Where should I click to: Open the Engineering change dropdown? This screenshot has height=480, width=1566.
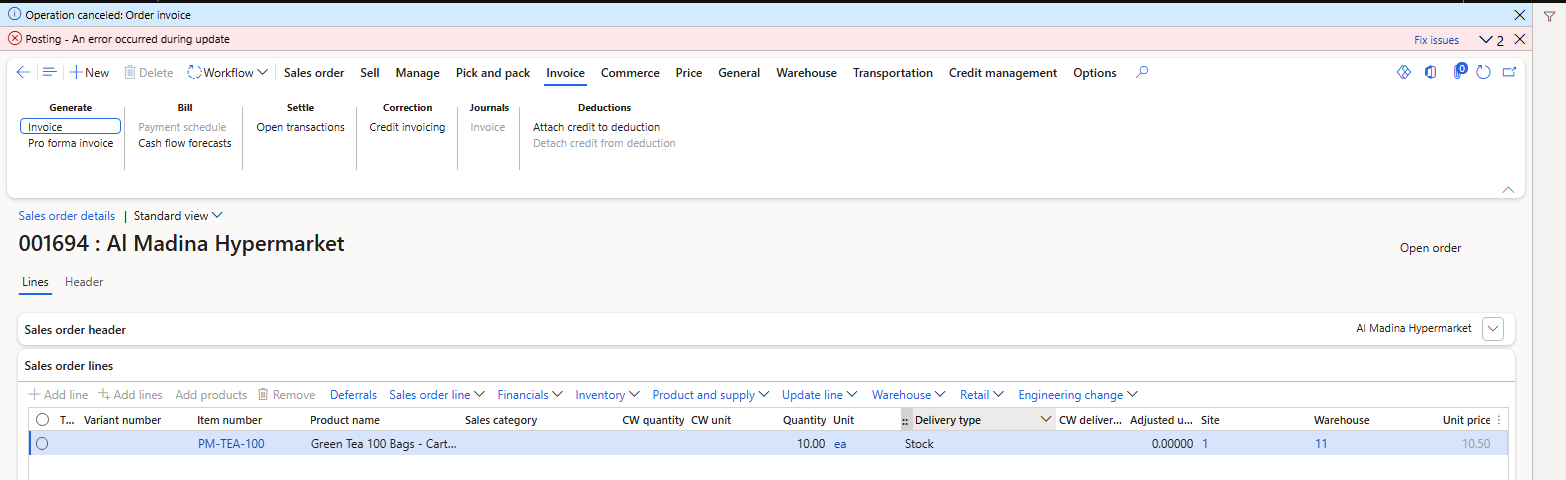click(x=1078, y=395)
